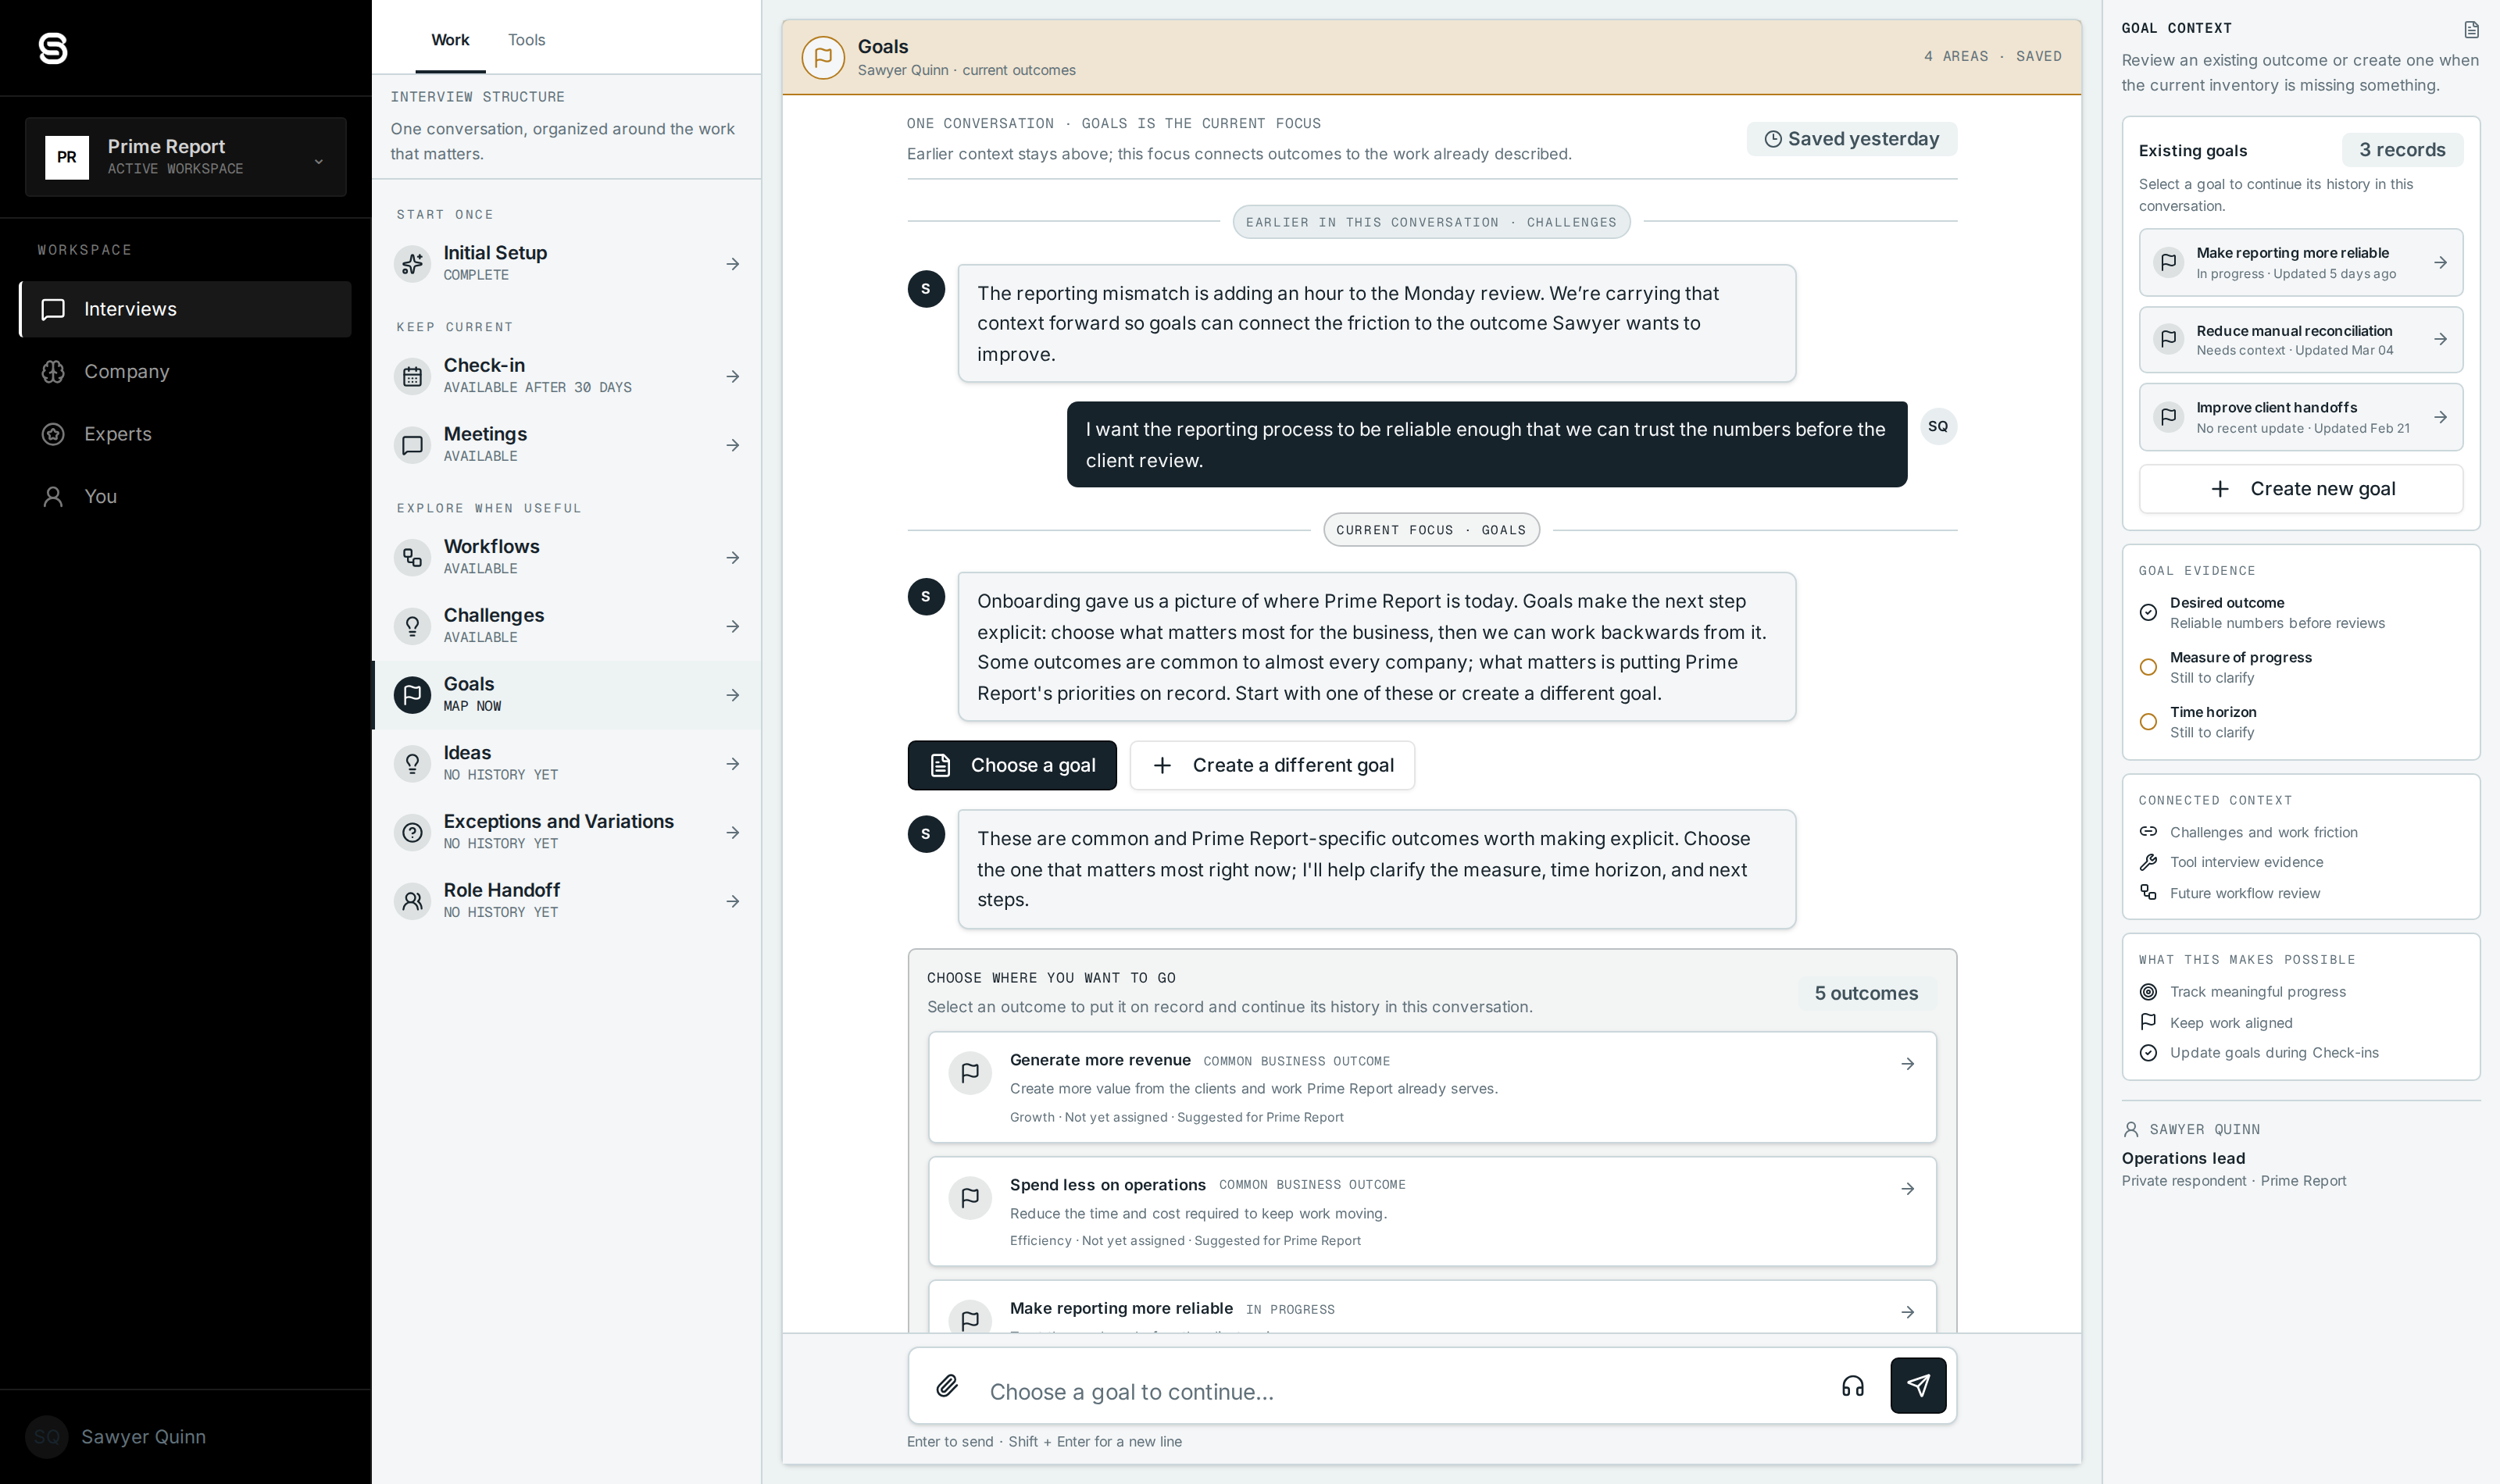Expand the Workflows row arrow
This screenshot has height=1484, width=2500.
pyautogui.click(x=733, y=558)
